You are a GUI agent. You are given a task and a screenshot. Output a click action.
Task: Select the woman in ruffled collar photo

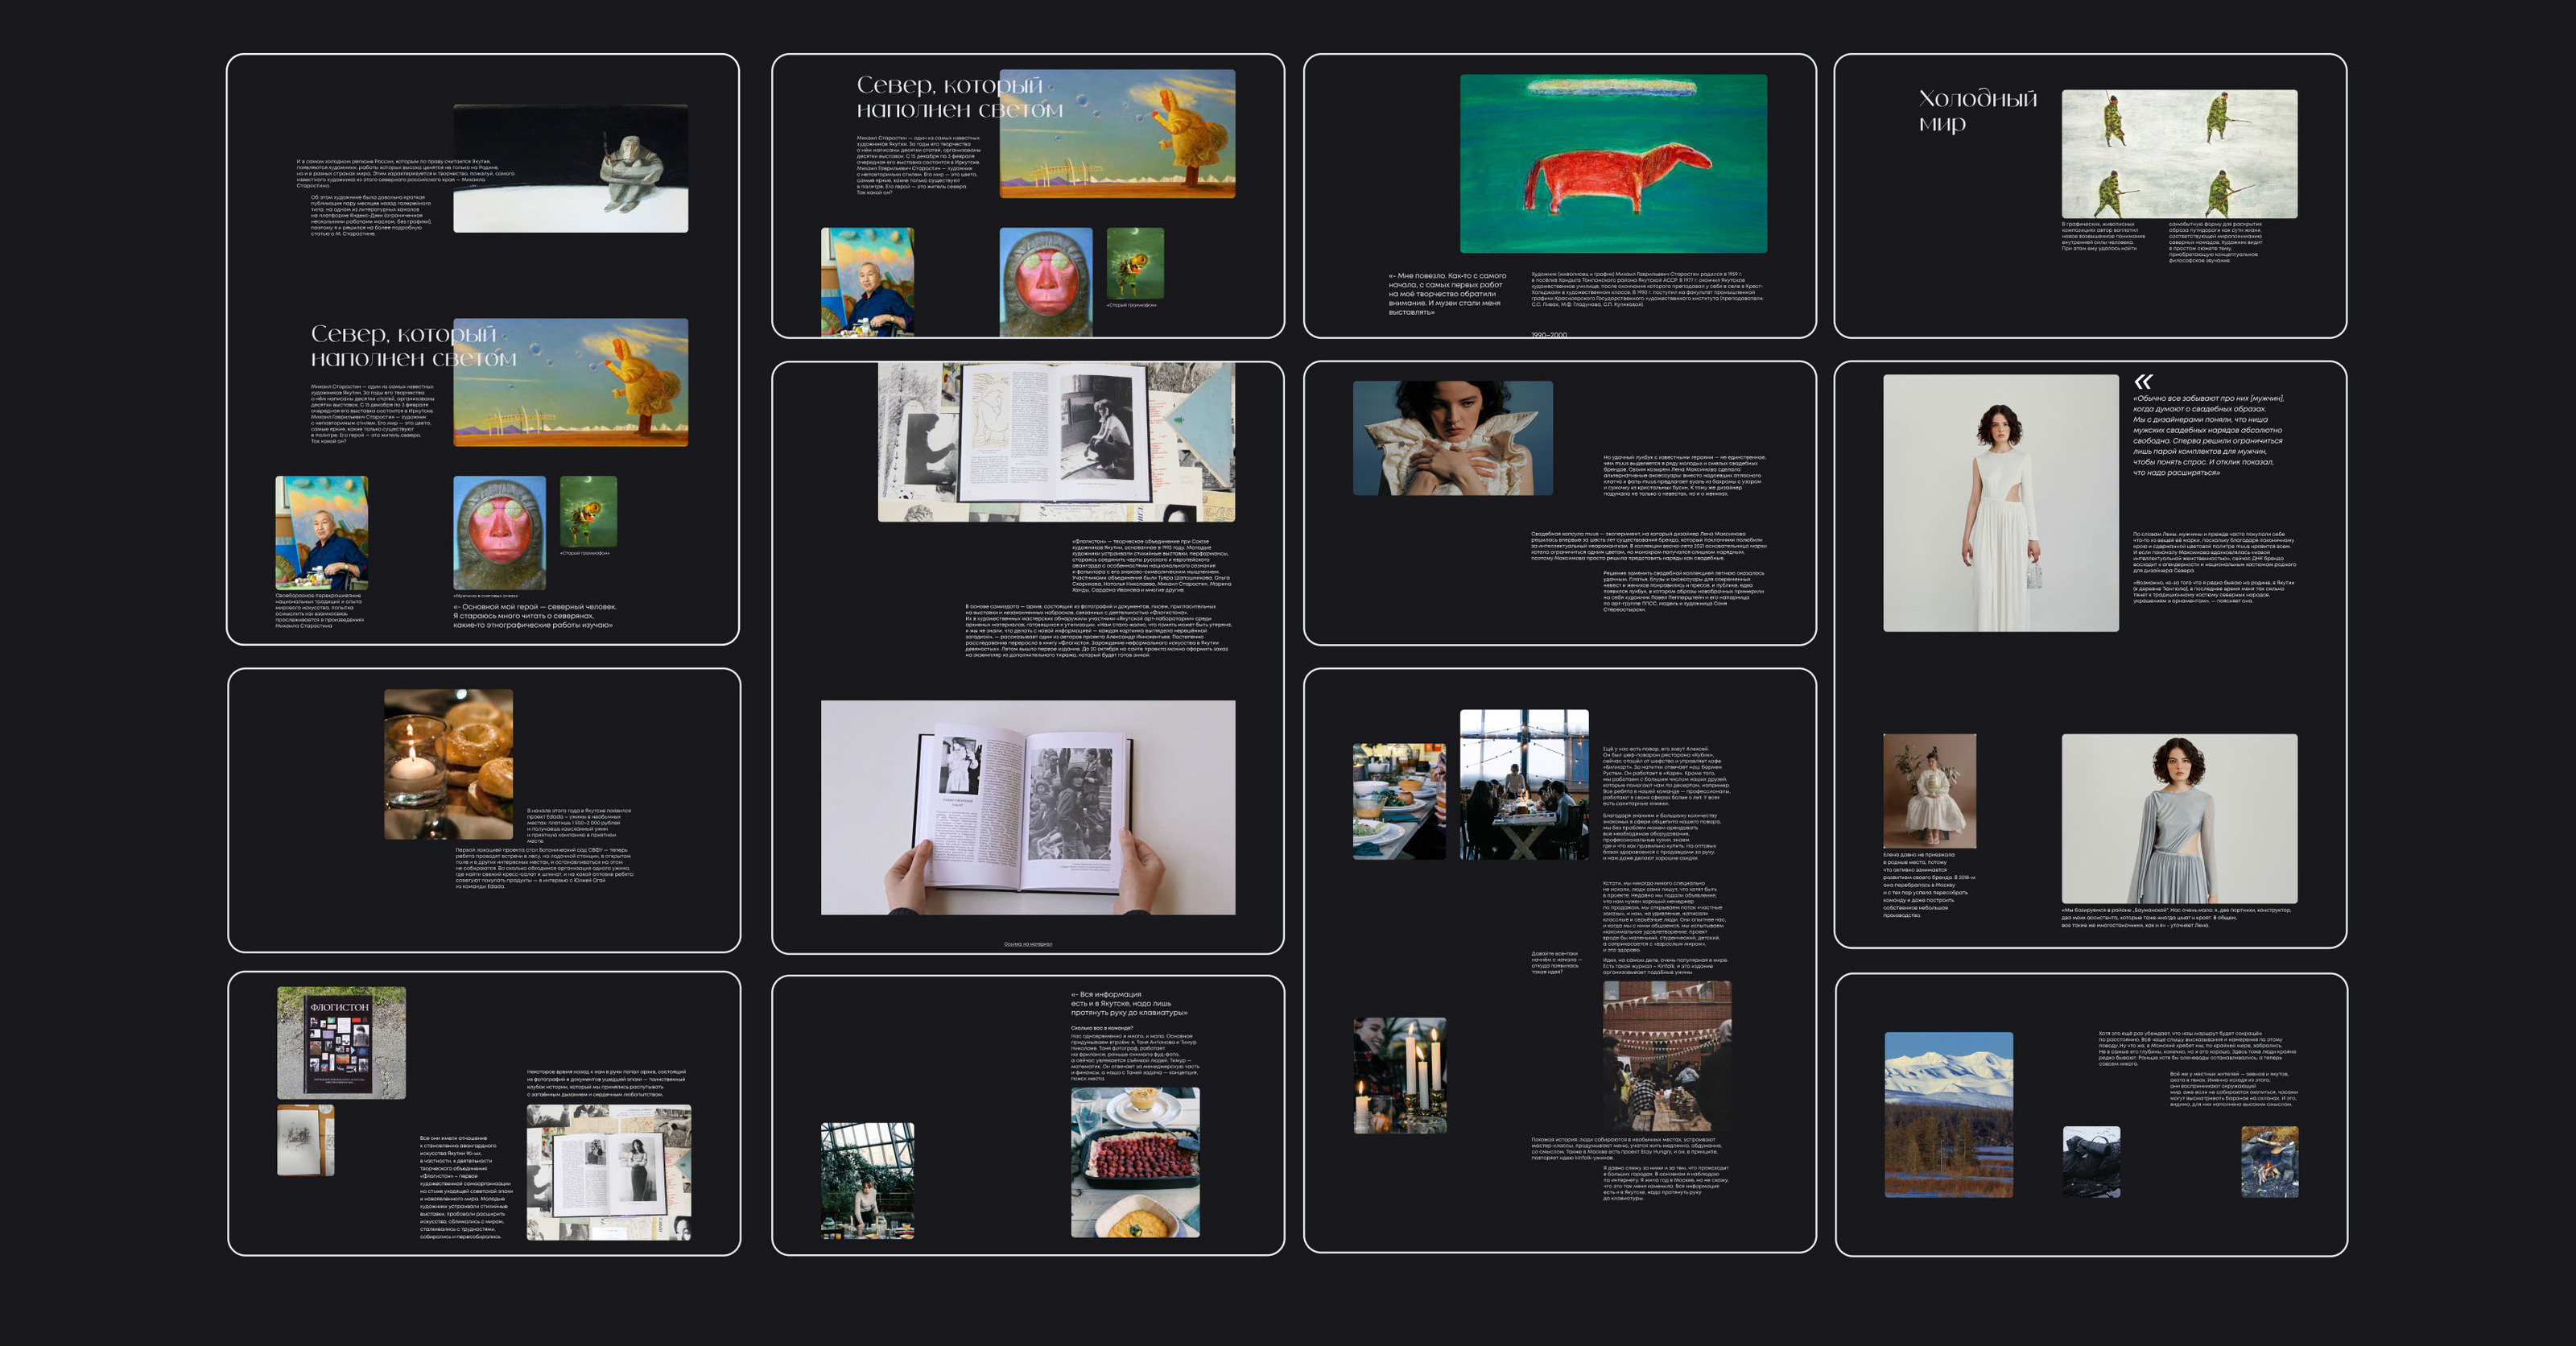coord(1452,438)
